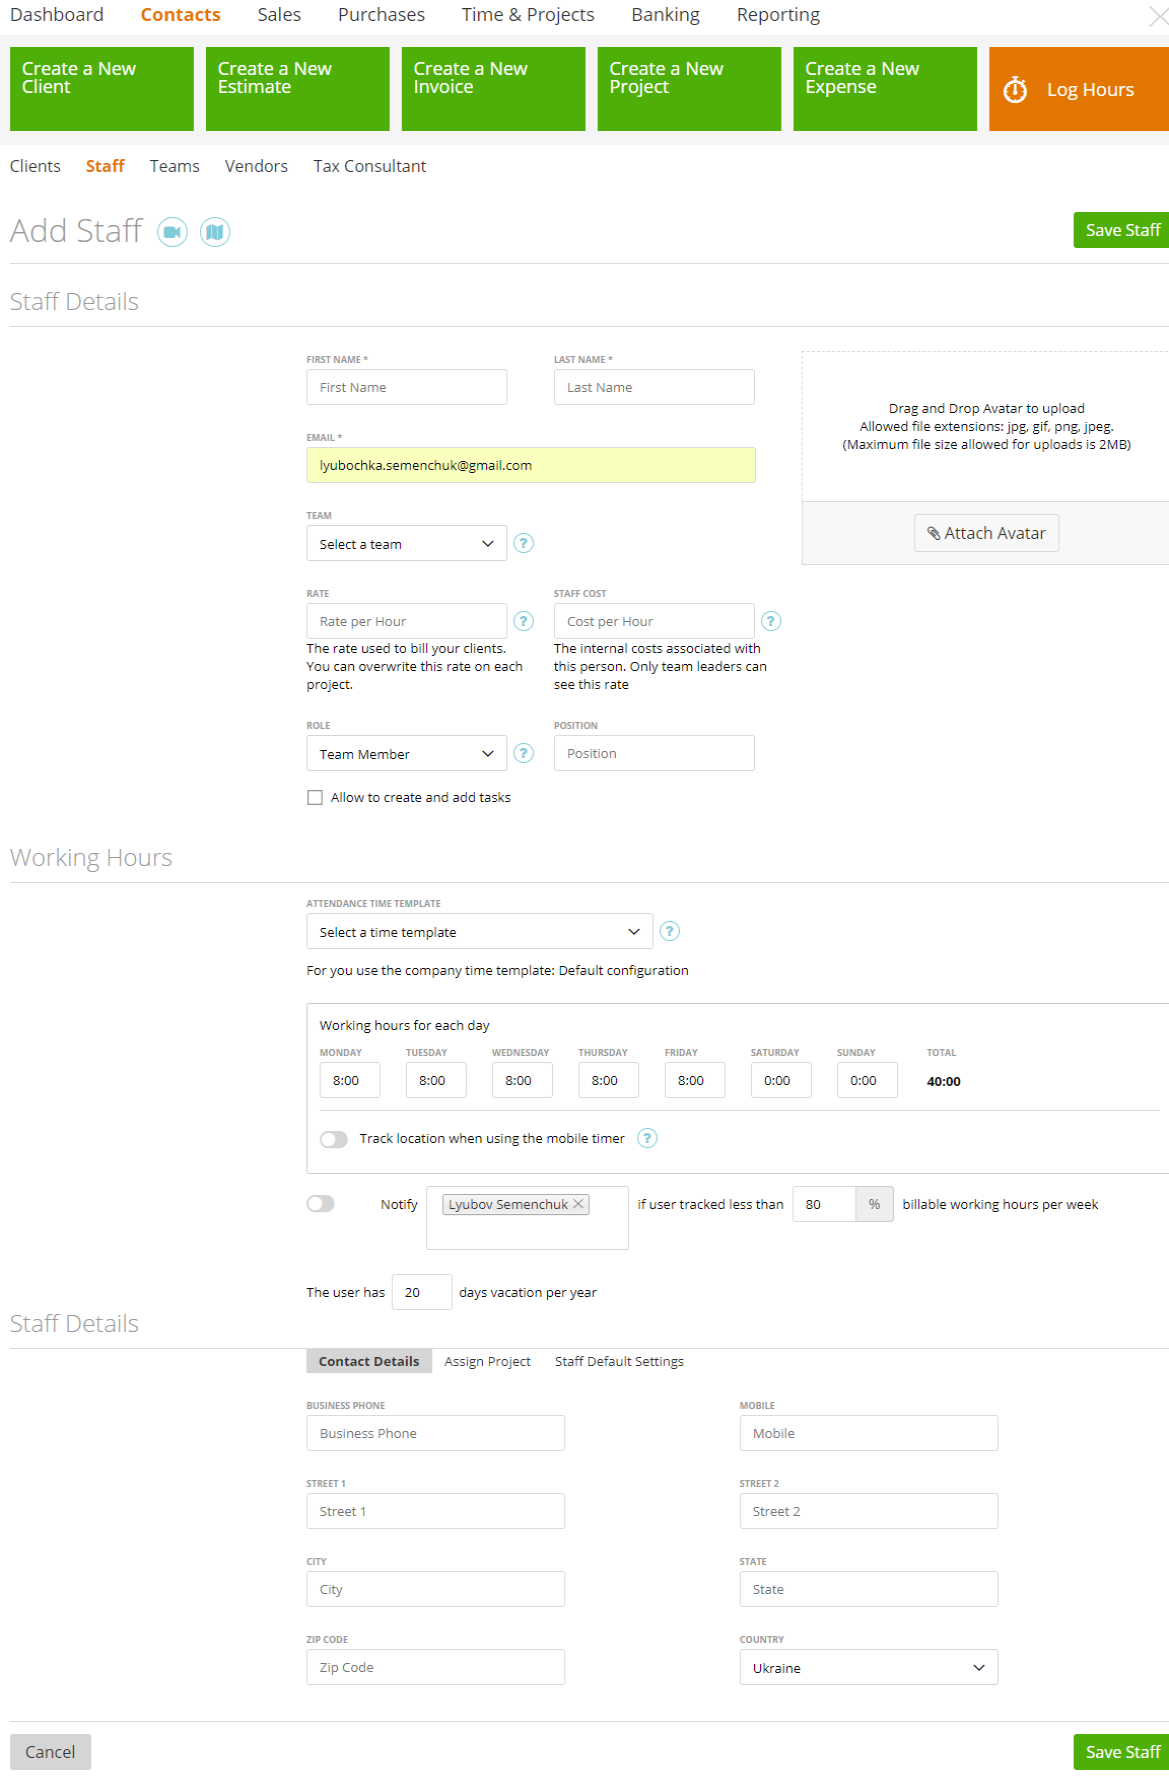This screenshot has width=1169, height=1787.
Task: Click the Saturday working hours field
Action: pos(781,1080)
